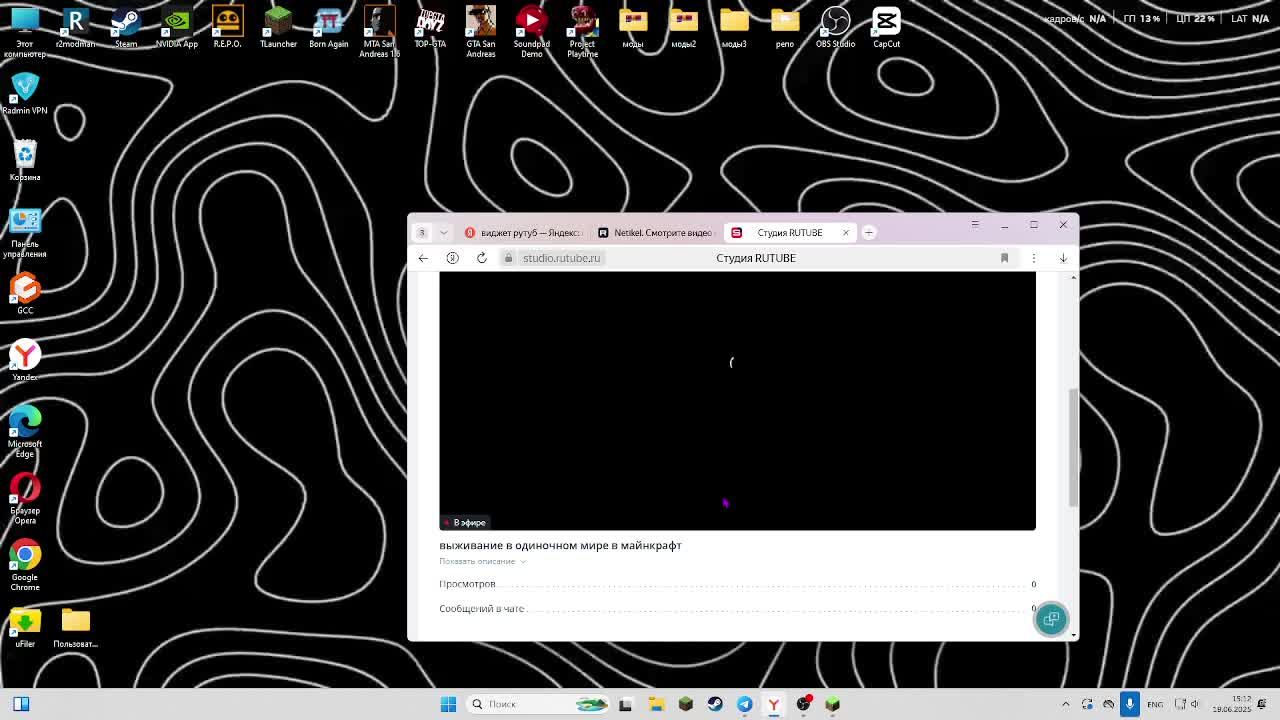Reload the RUTUBE studio page
Viewport: 1280px width, 720px height.
[x=482, y=258]
